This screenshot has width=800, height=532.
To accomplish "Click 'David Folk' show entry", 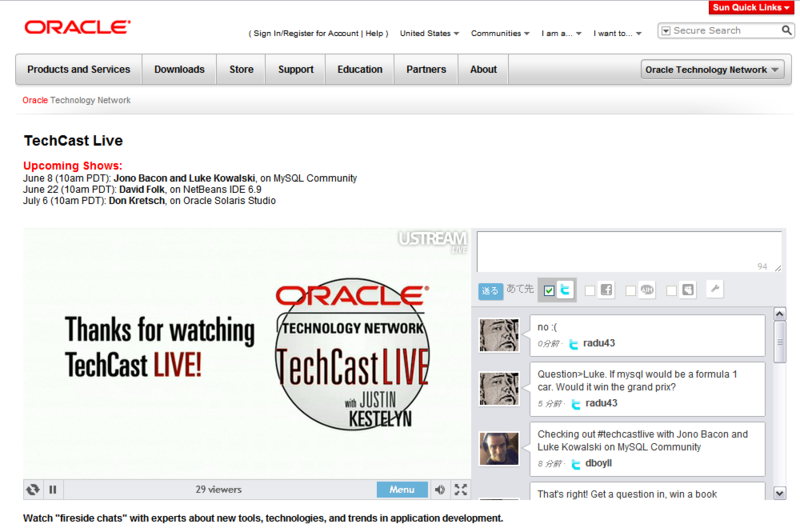I will [x=142, y=190].
